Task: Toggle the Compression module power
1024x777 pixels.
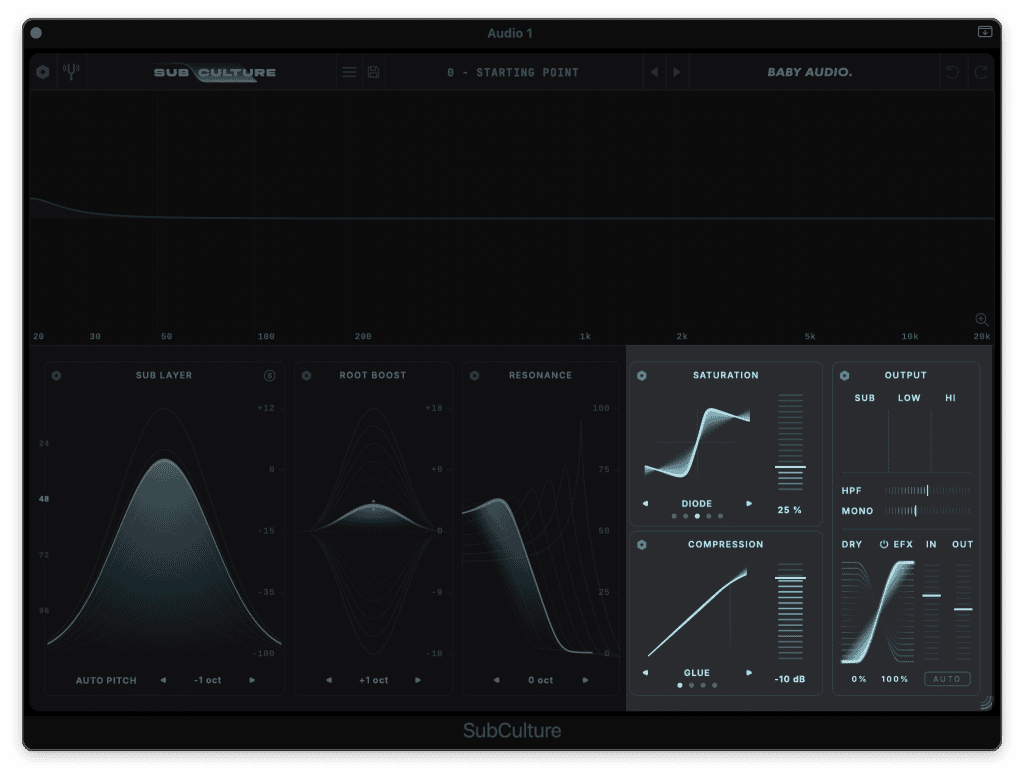Action: [642, 545]
